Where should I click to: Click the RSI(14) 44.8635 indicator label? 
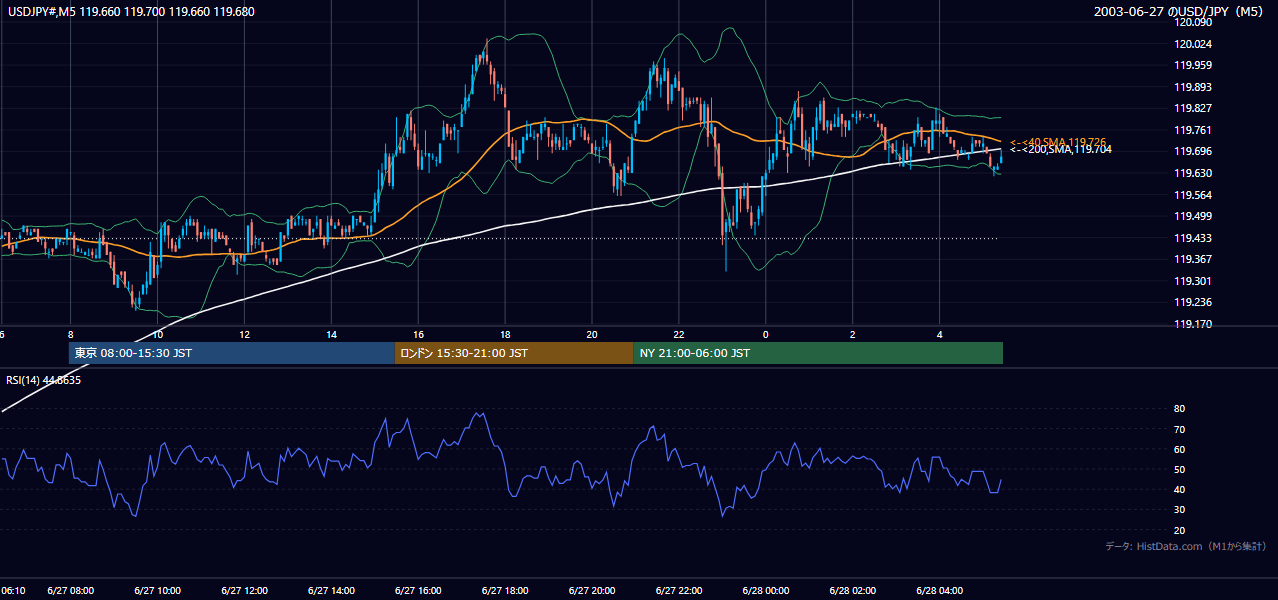(x=44, y=380)
